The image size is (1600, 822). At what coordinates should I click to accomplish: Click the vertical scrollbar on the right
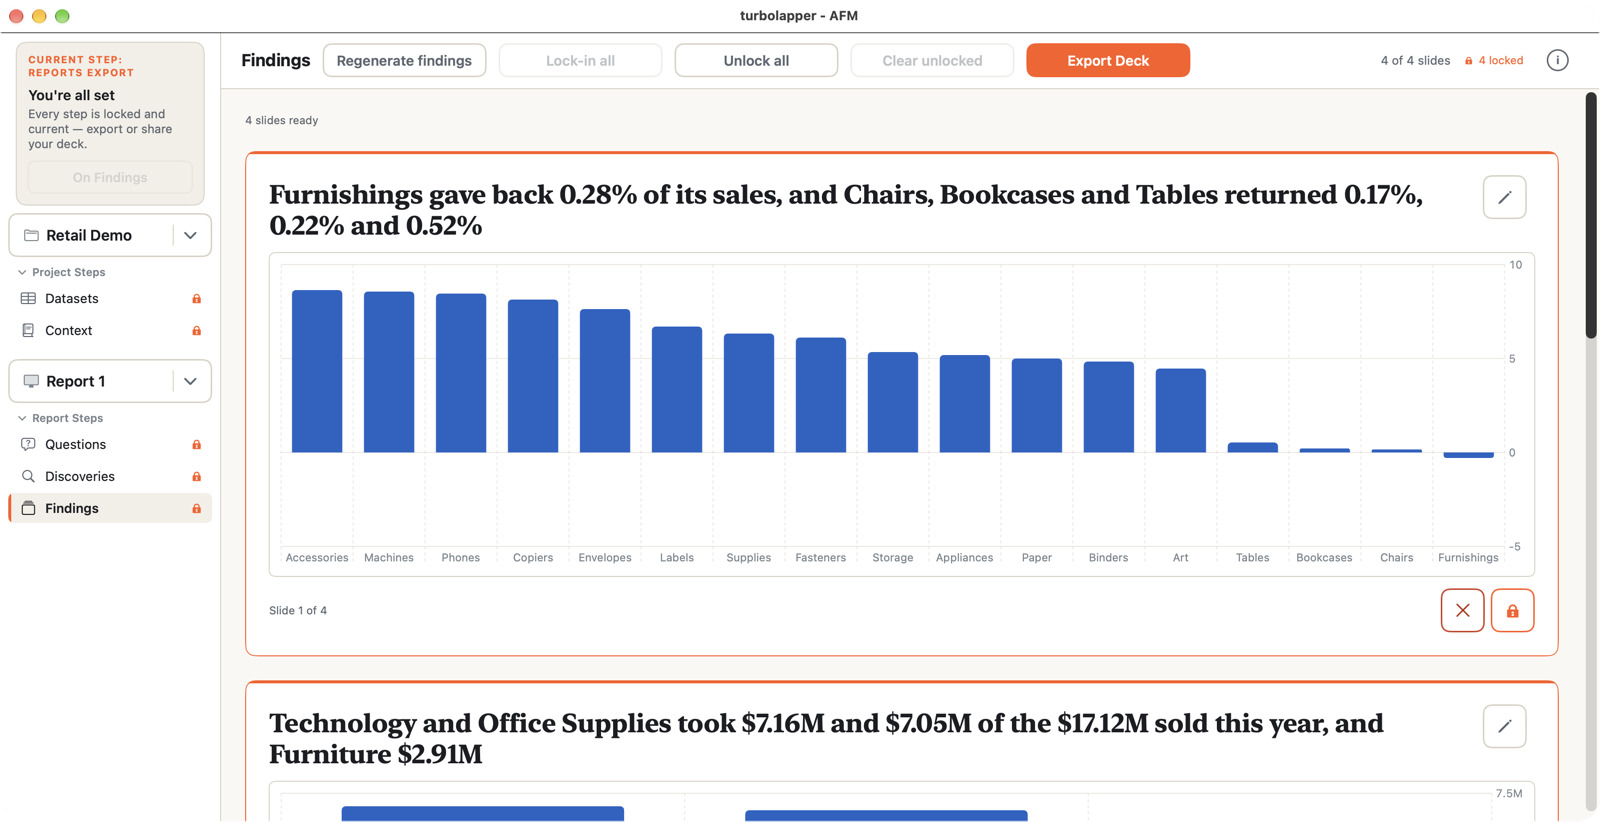(x=1591, y=215)
